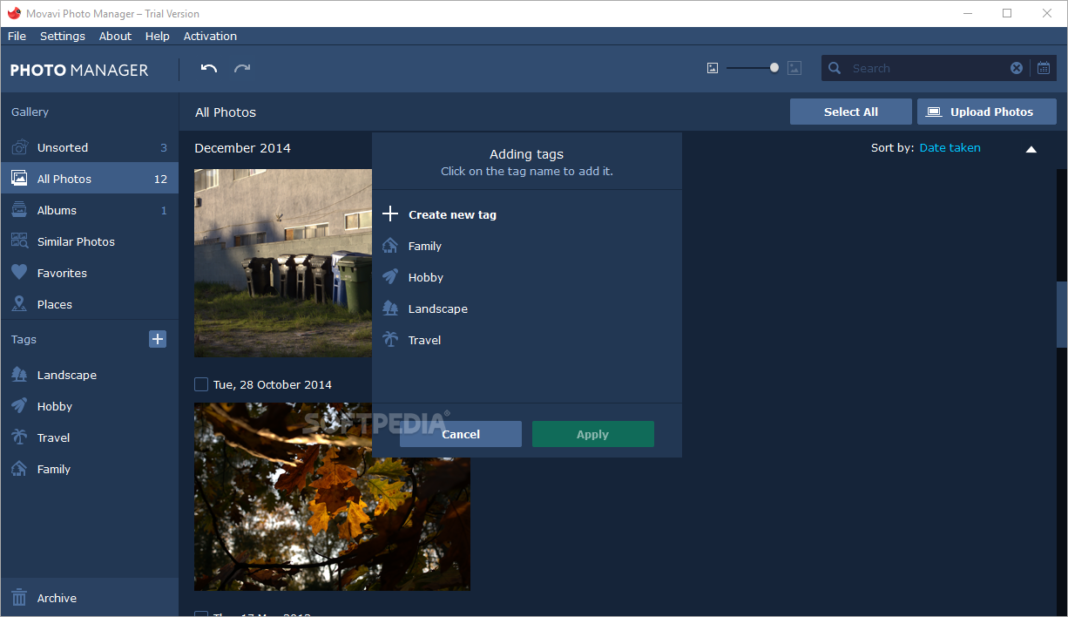Change the Date taken sort option
Screen dimensions: 1068x617
click(949, 147)
